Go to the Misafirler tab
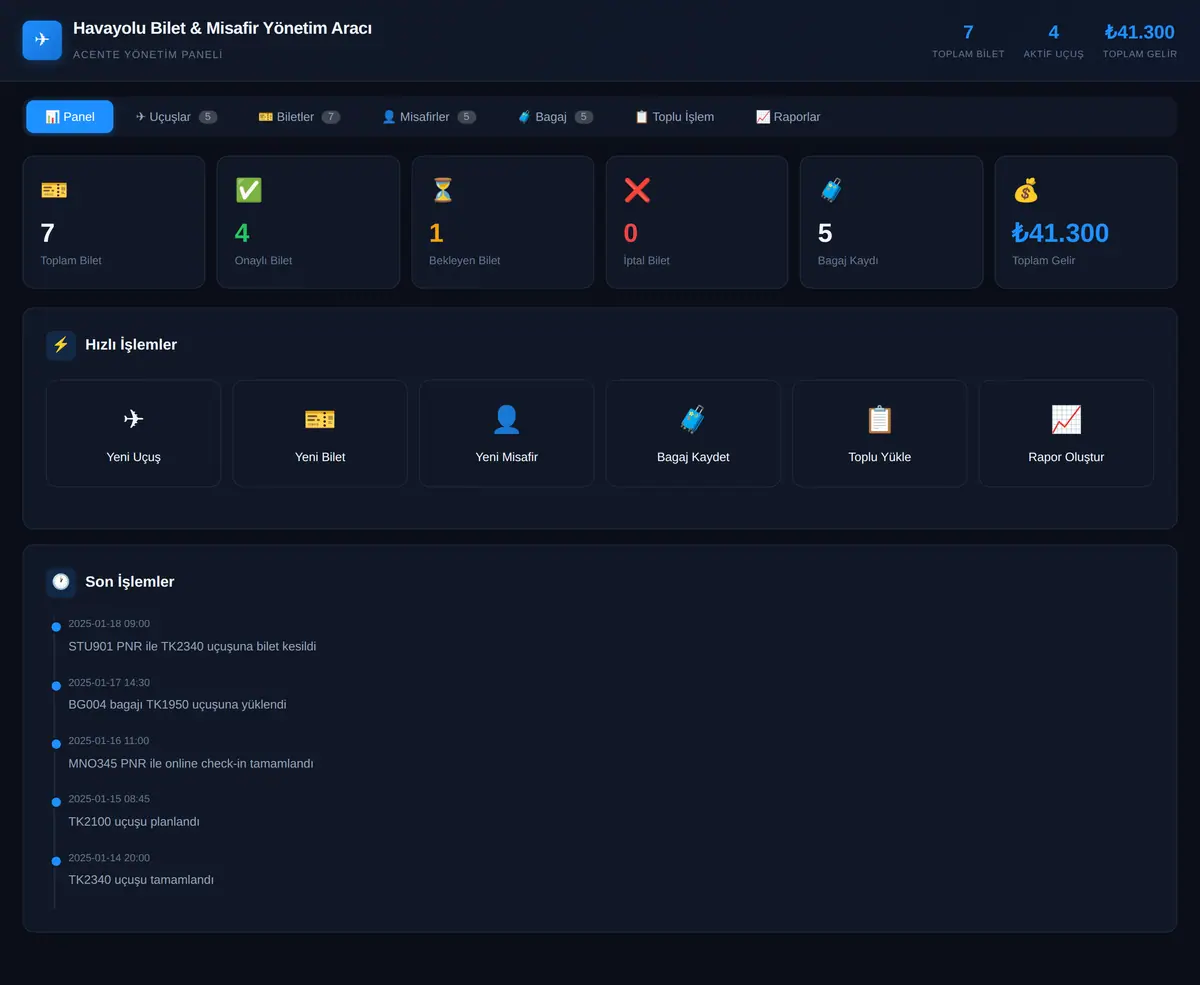The image size is (1200, 985). pos(429,117)
